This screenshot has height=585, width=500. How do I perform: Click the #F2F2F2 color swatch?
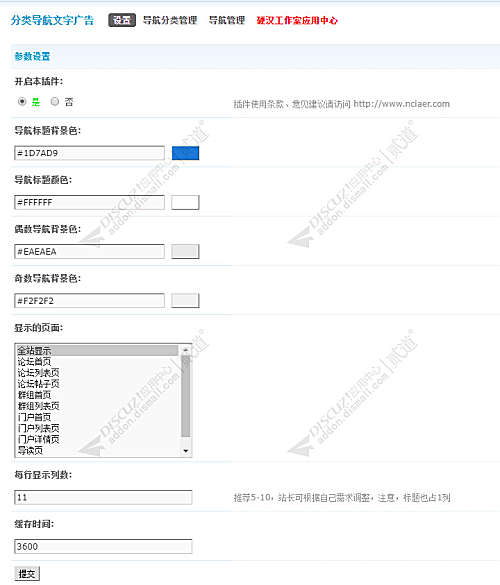click(x=185, y=301)
